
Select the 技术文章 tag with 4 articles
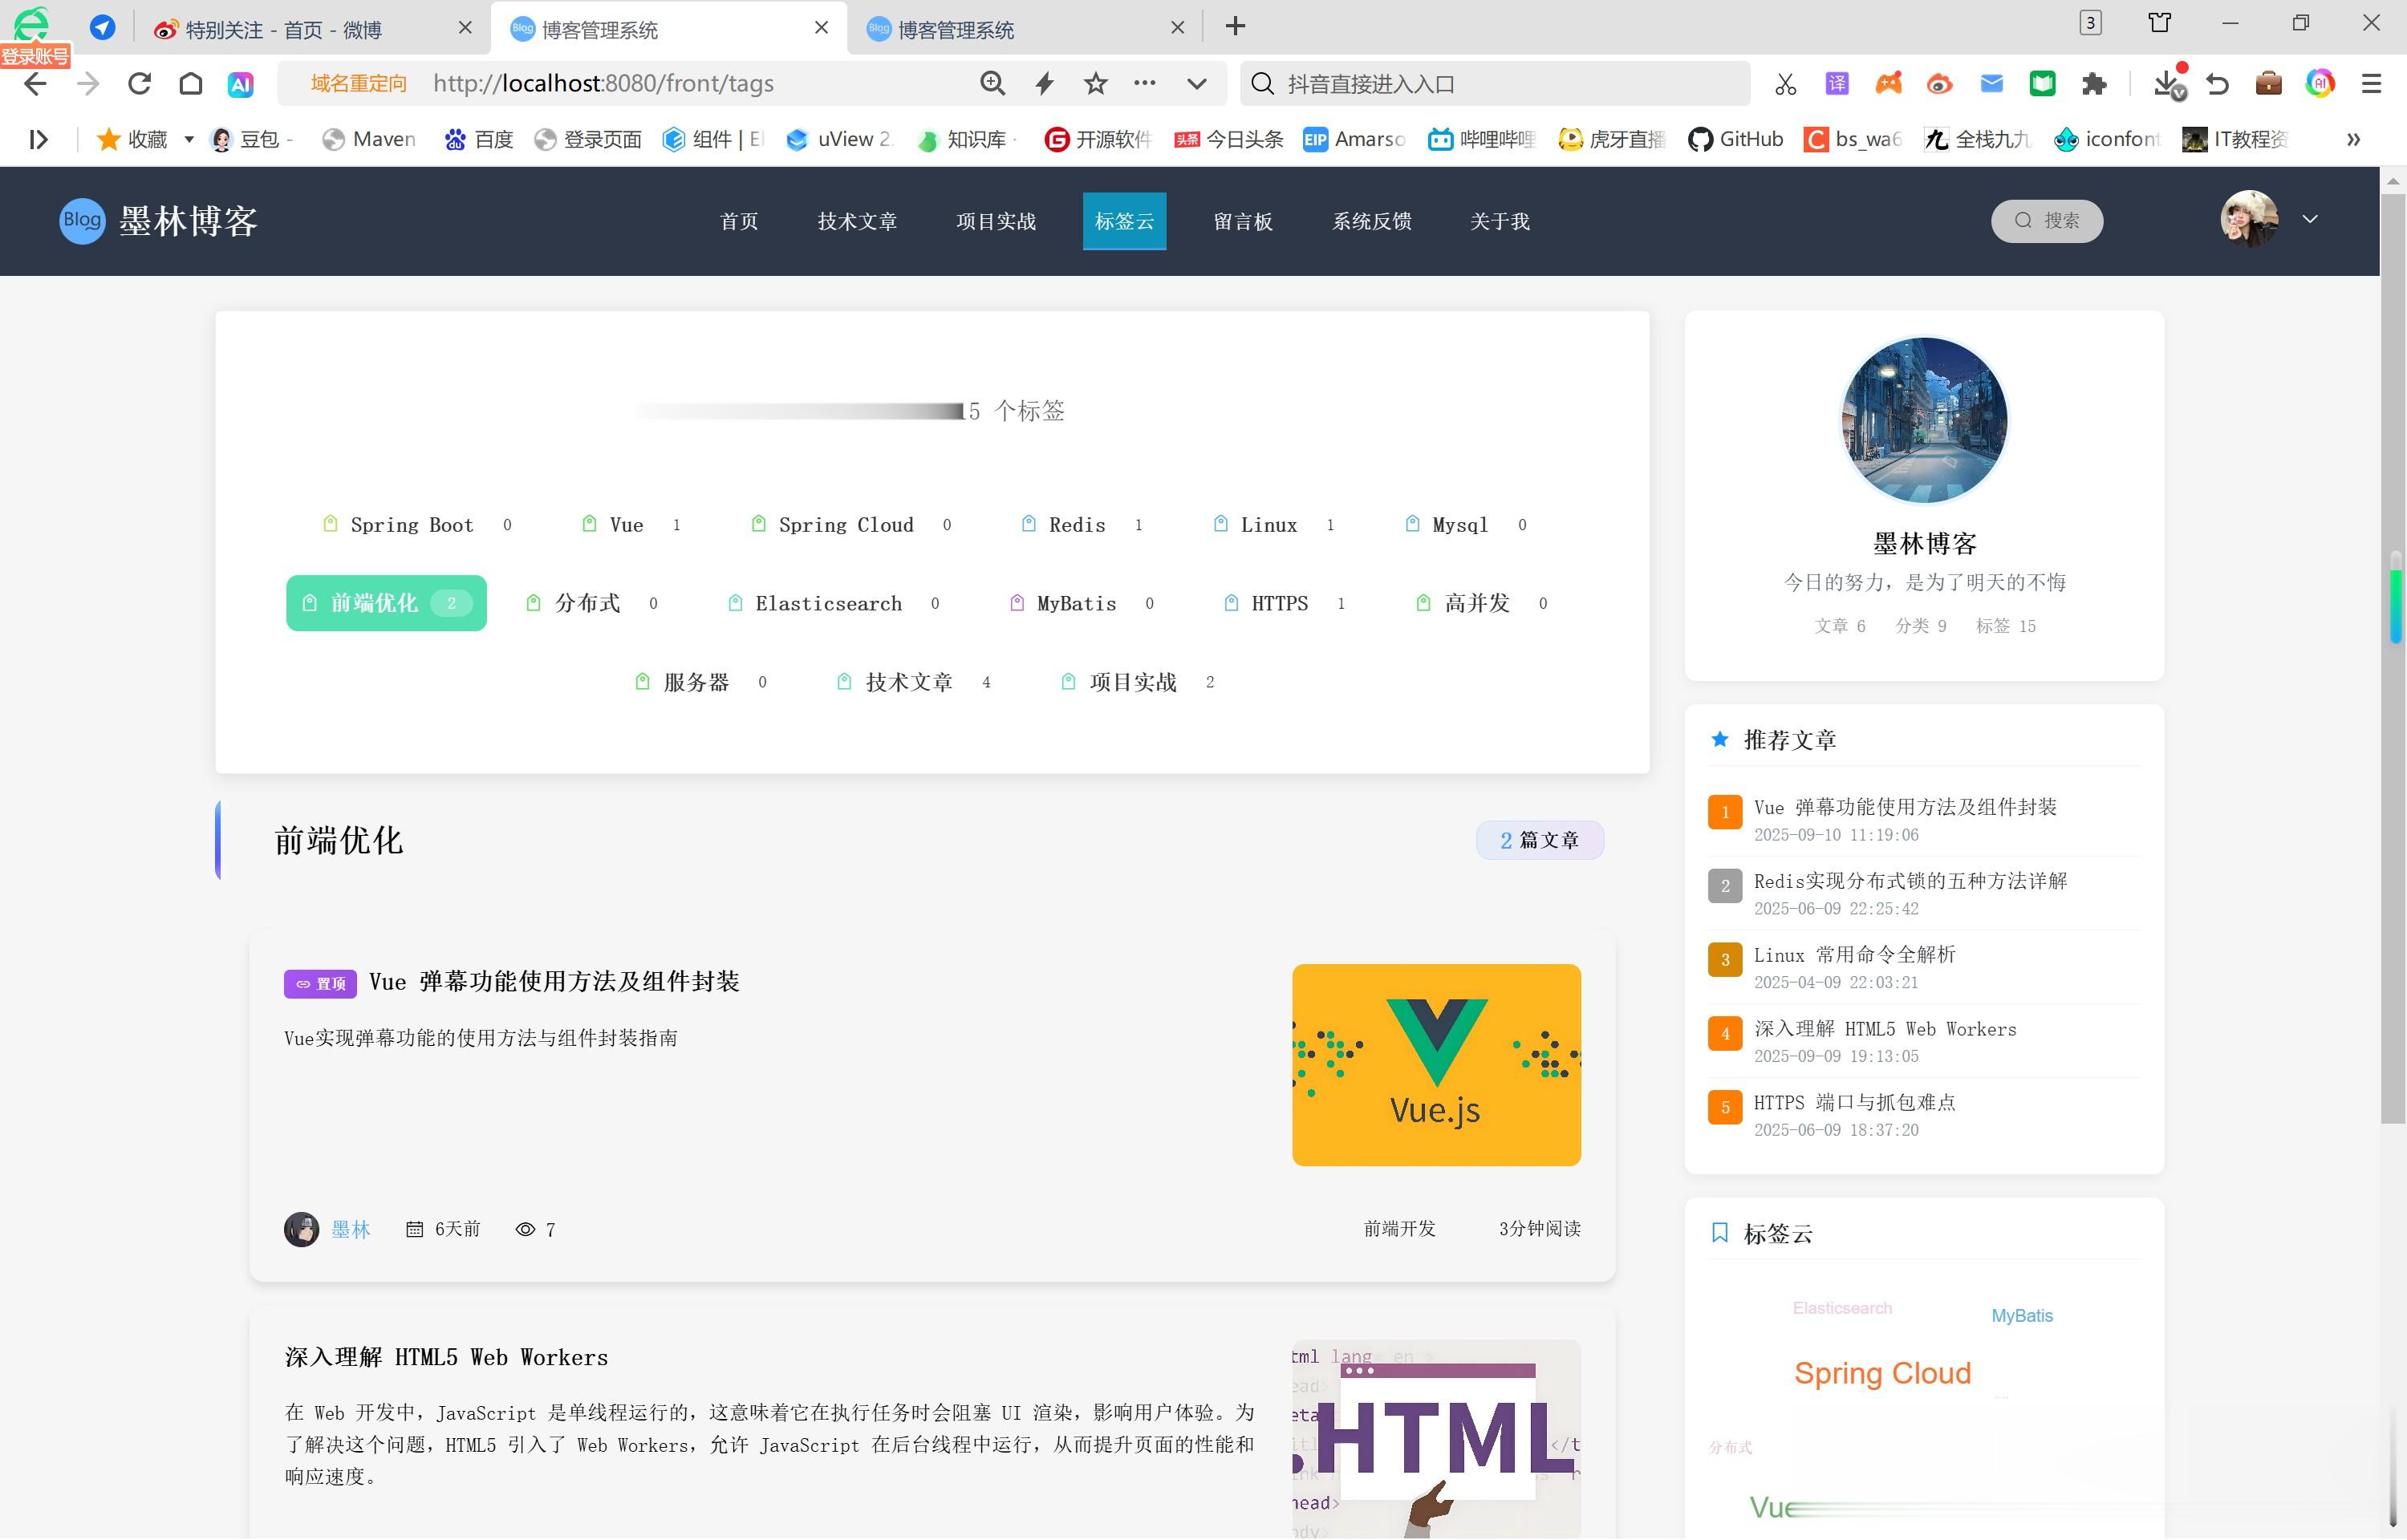coord(908,682)
